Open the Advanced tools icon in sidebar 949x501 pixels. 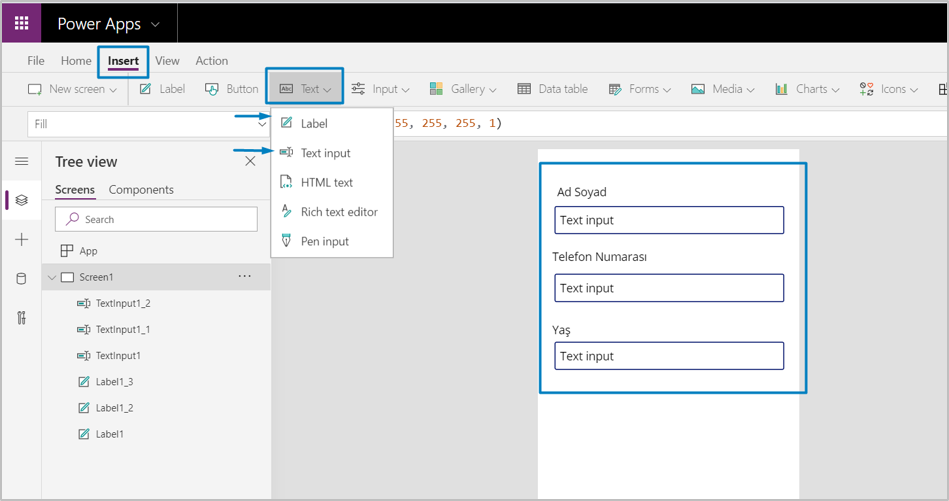[x=21, y=318]
